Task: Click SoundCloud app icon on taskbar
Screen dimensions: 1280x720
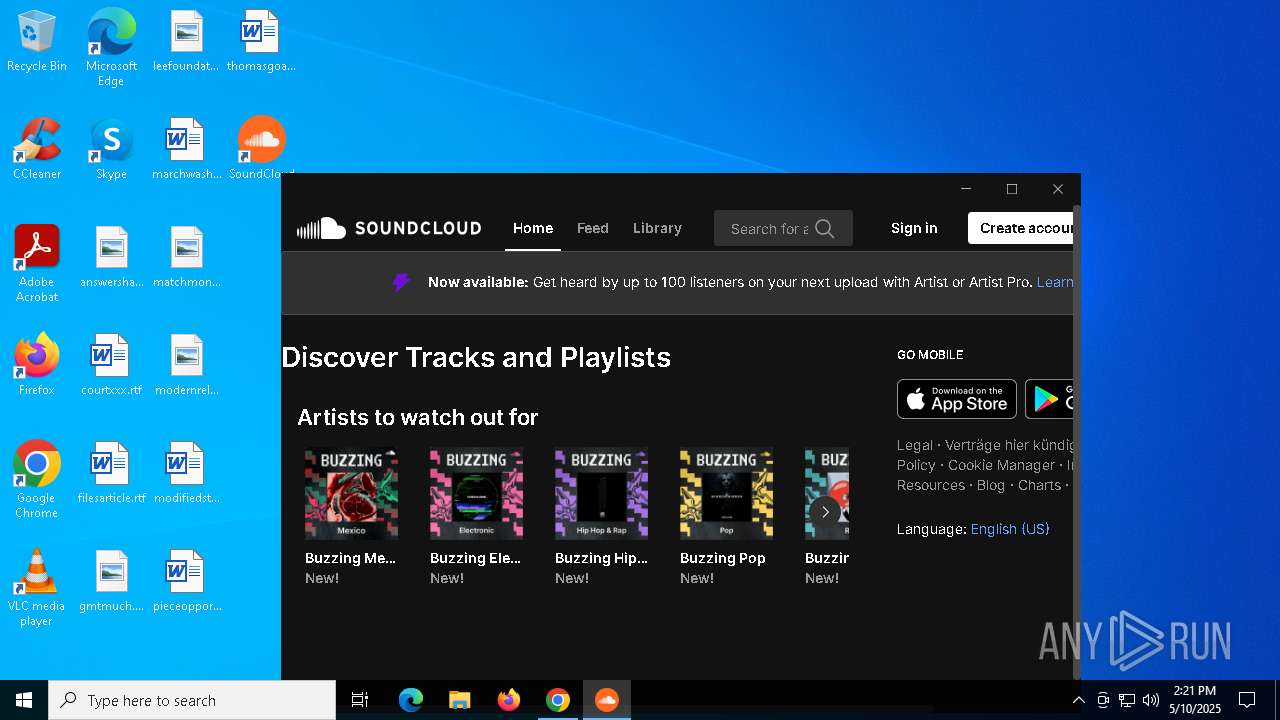Action: pyautogui.click(x=607, y=700)
